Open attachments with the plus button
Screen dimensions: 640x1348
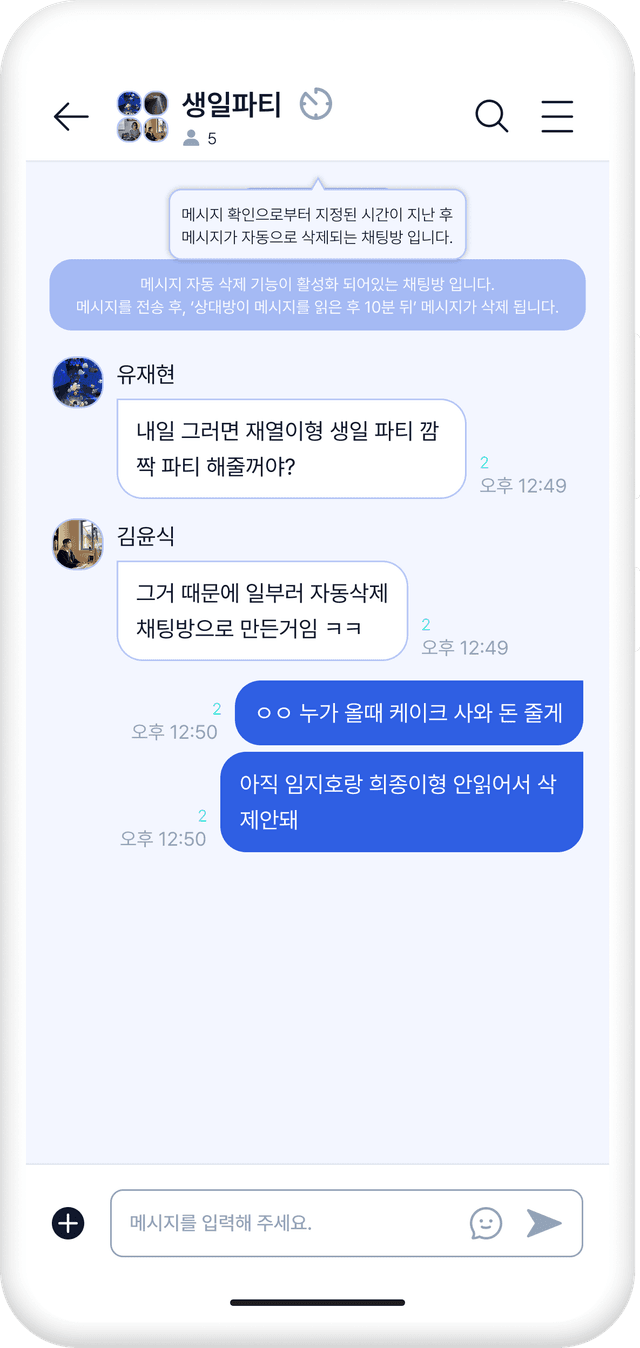point(66,1223)
